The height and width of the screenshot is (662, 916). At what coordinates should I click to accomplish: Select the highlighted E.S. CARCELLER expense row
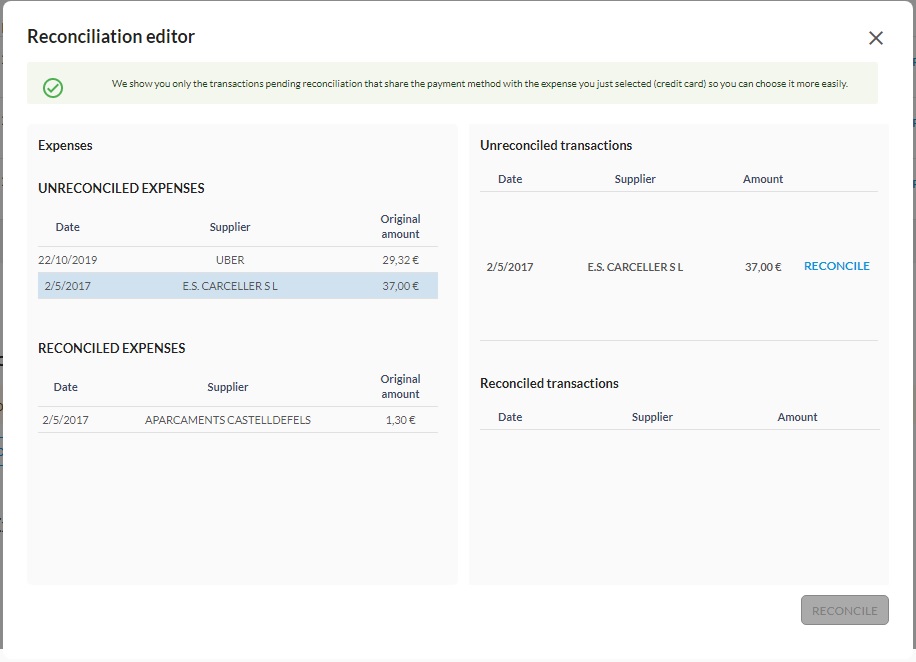[x=230, y=286]
